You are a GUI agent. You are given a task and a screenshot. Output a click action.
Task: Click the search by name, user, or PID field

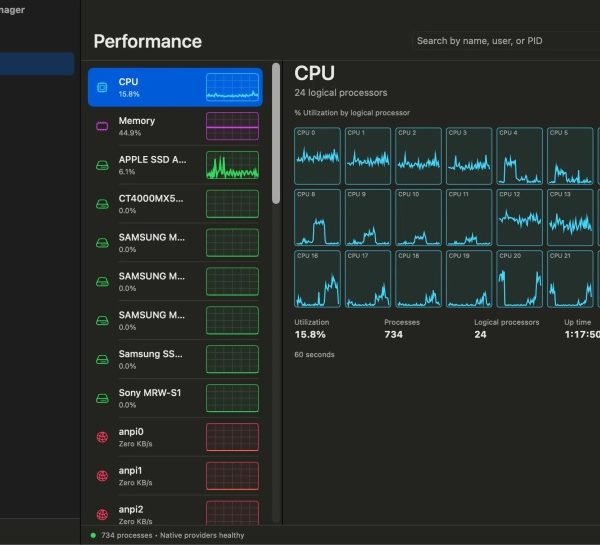(x=506, y=41)
